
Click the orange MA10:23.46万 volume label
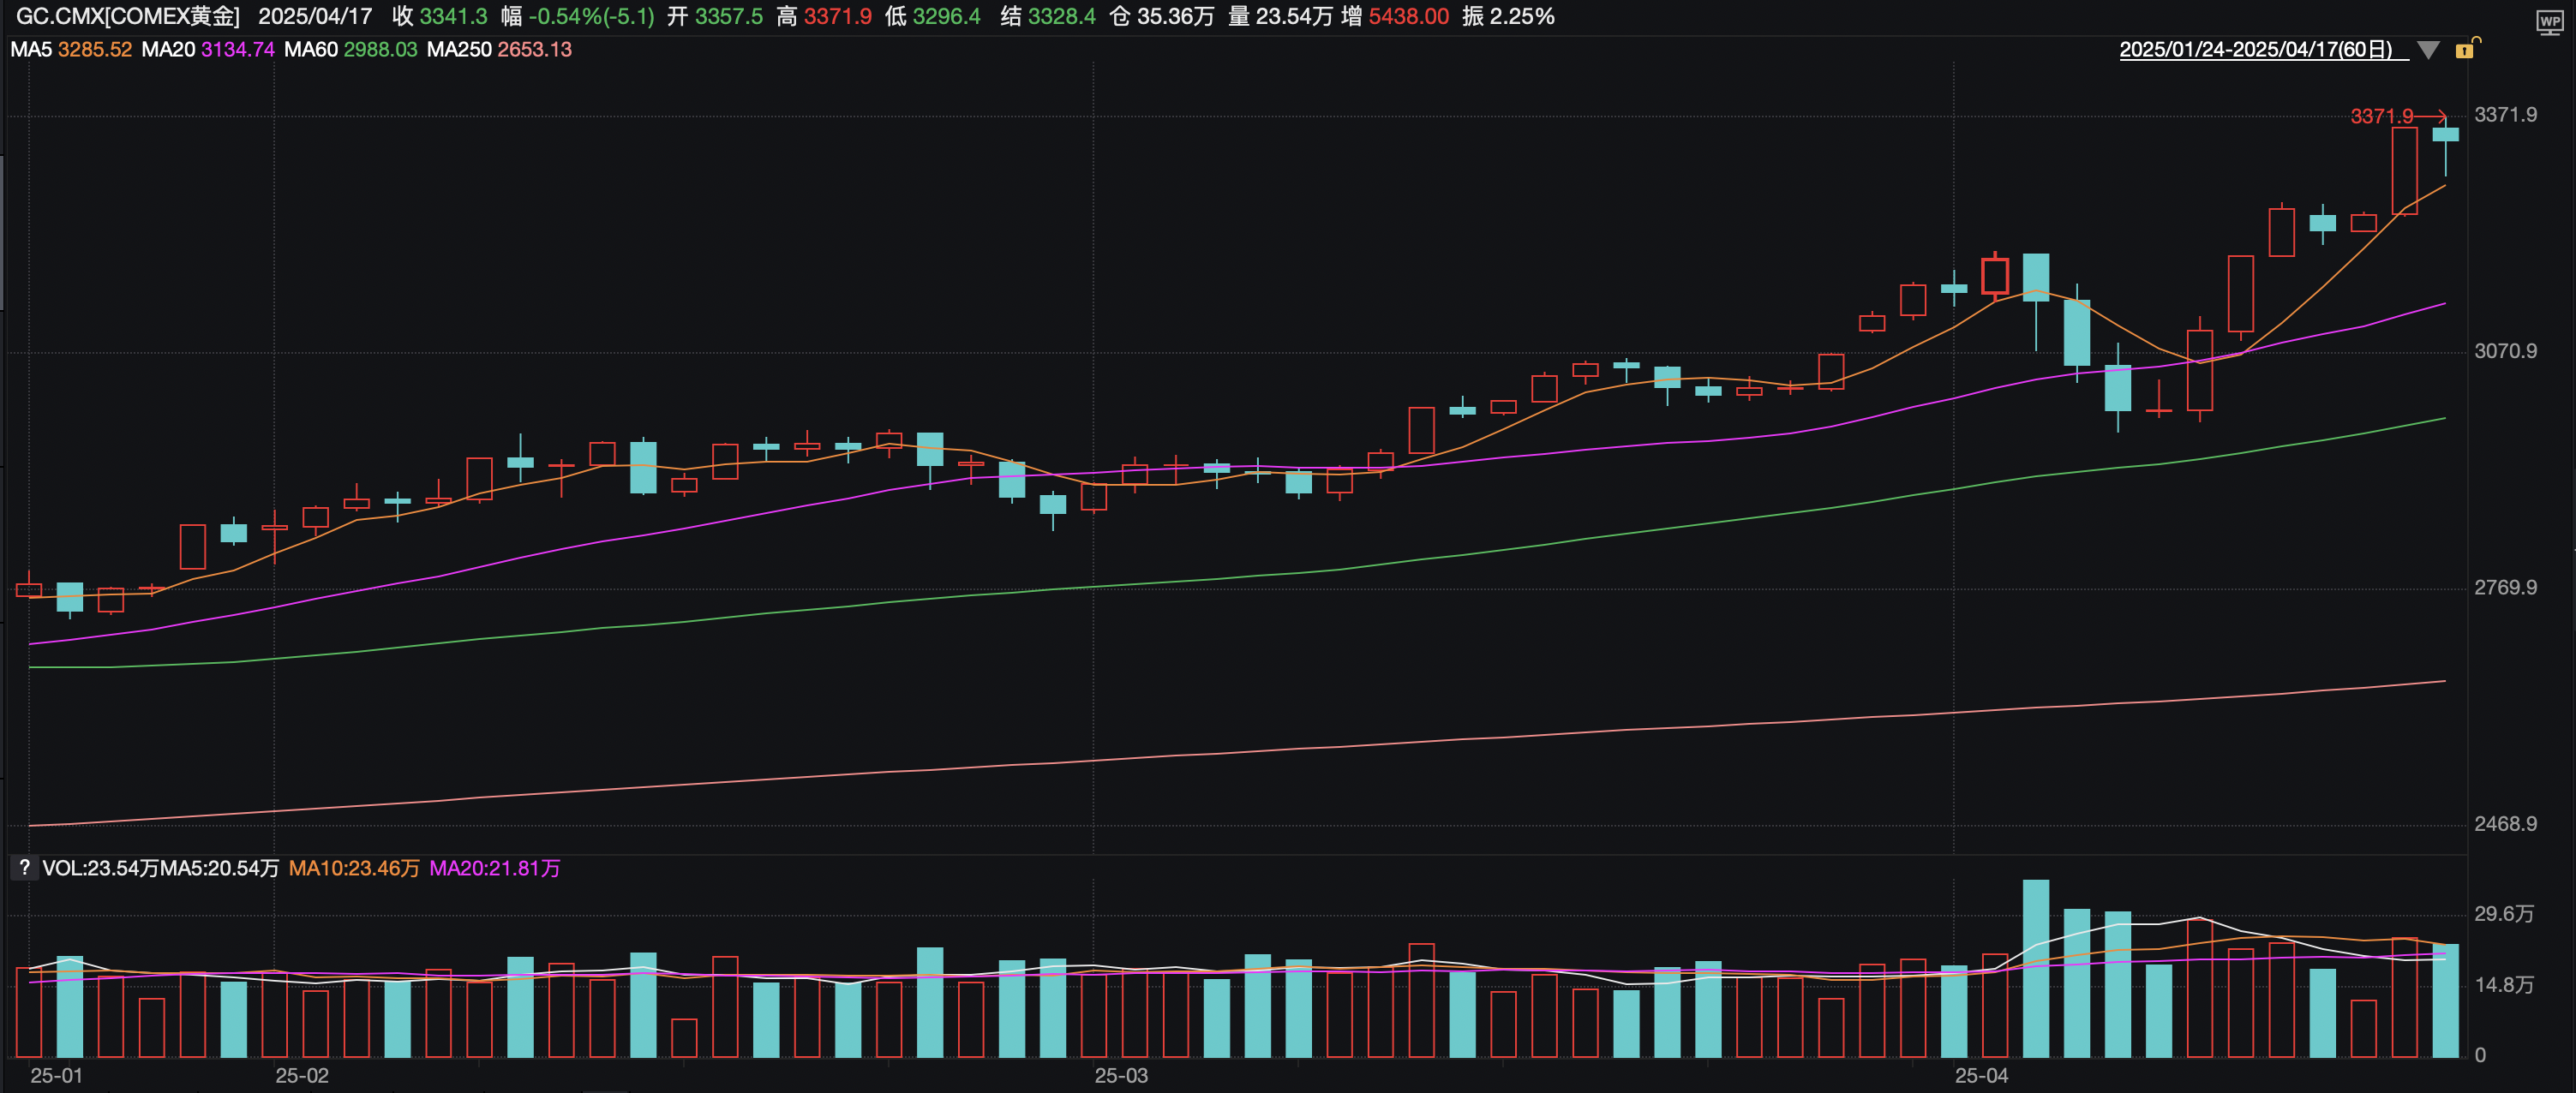pos(353,868)
